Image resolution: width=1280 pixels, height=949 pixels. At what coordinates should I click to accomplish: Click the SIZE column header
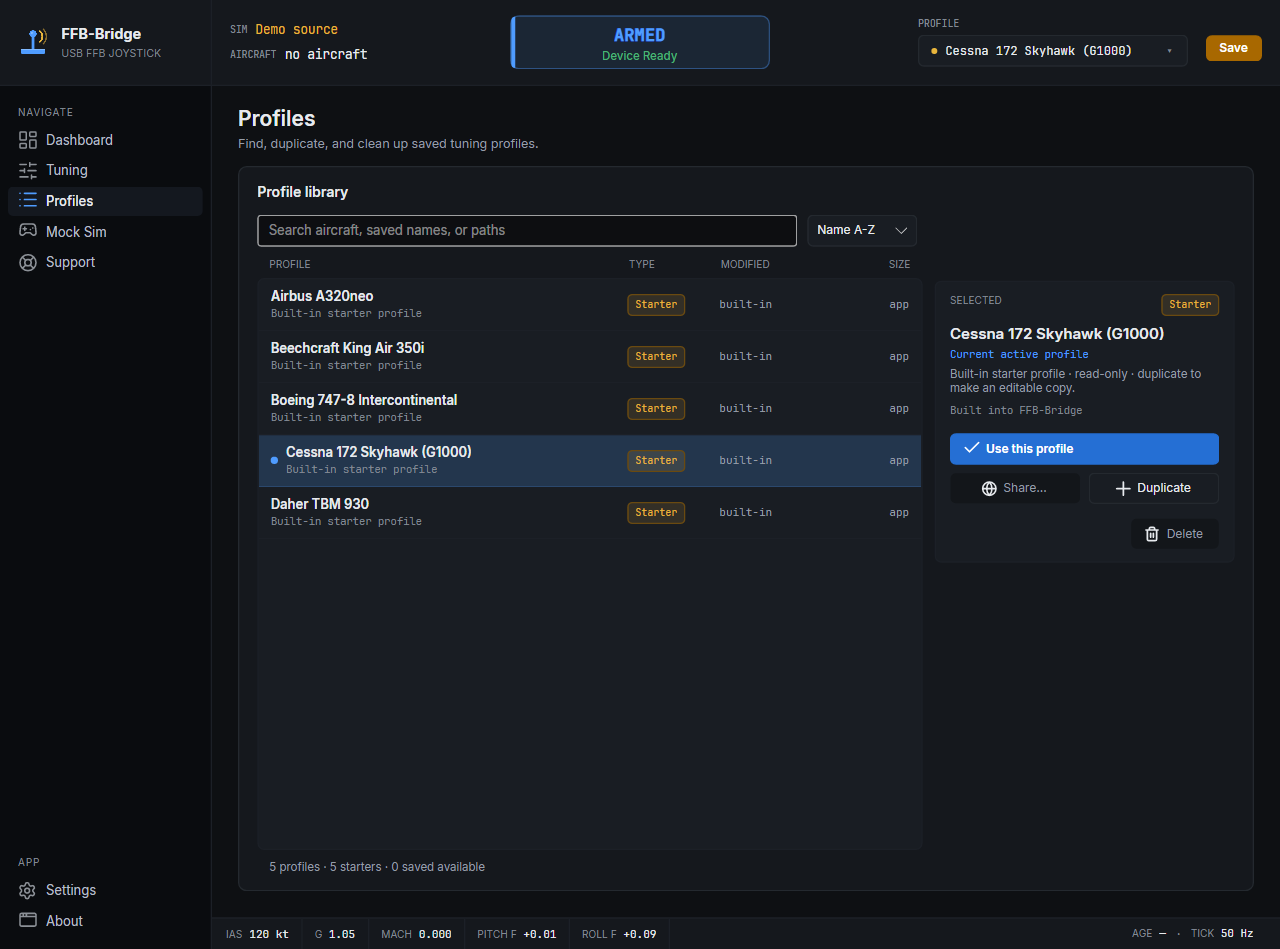[899, 264]
